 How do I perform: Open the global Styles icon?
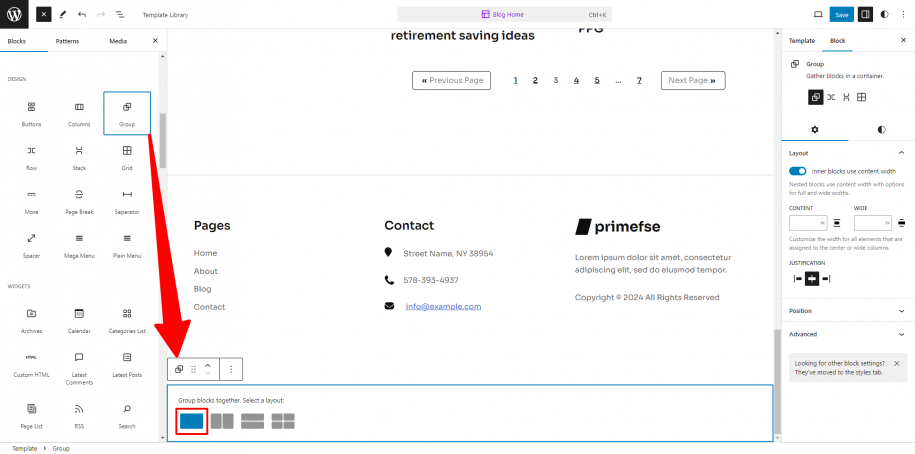(885, 15)
